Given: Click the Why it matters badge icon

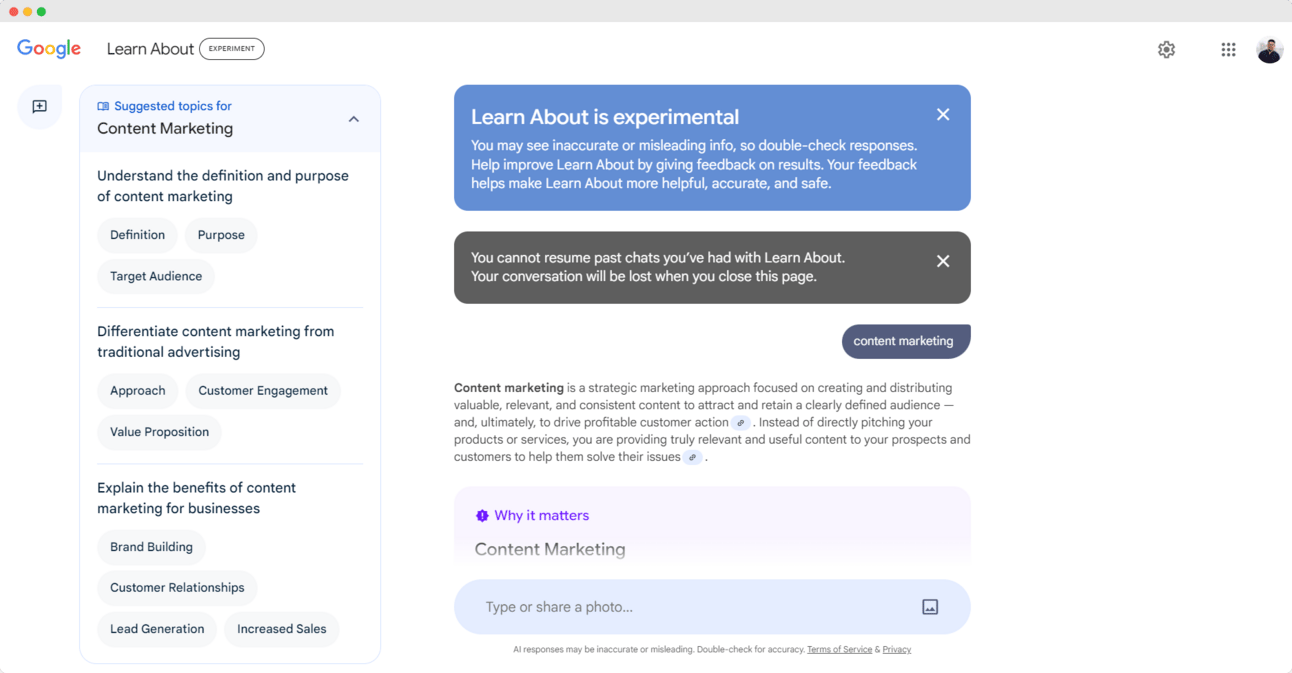Looking at the screenshot, I should pyautogui.click(x=482, y=516).
